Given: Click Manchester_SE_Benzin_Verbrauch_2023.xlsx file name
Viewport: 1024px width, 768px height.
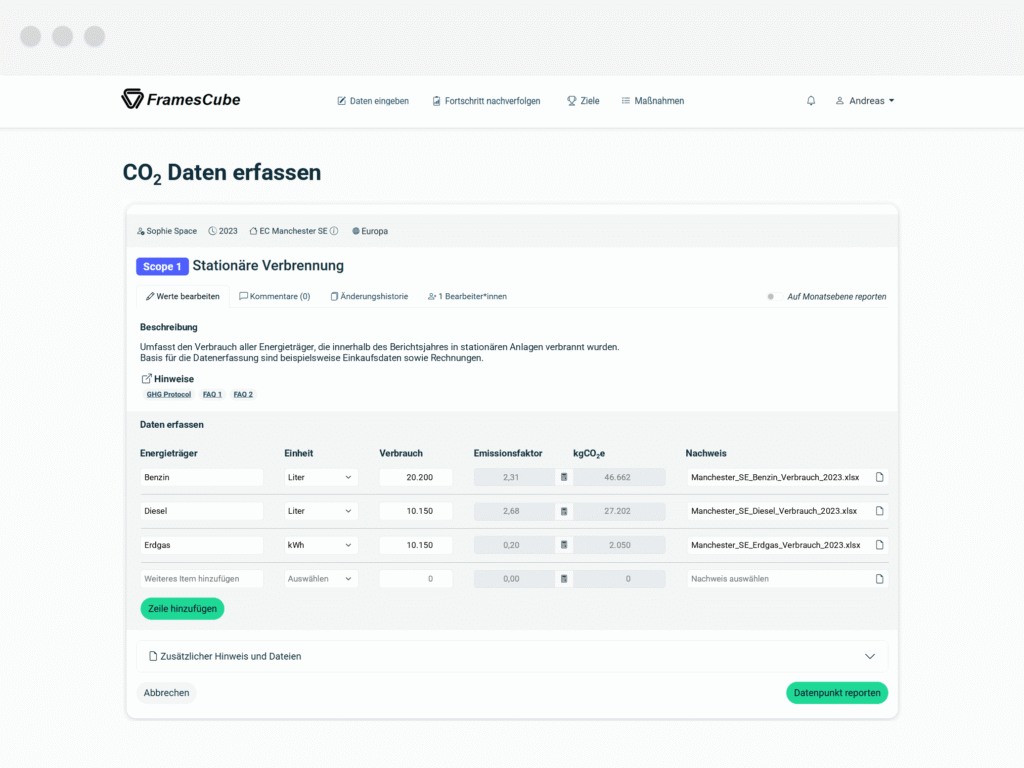Looking at the screenshot, I should coord(775,477).
